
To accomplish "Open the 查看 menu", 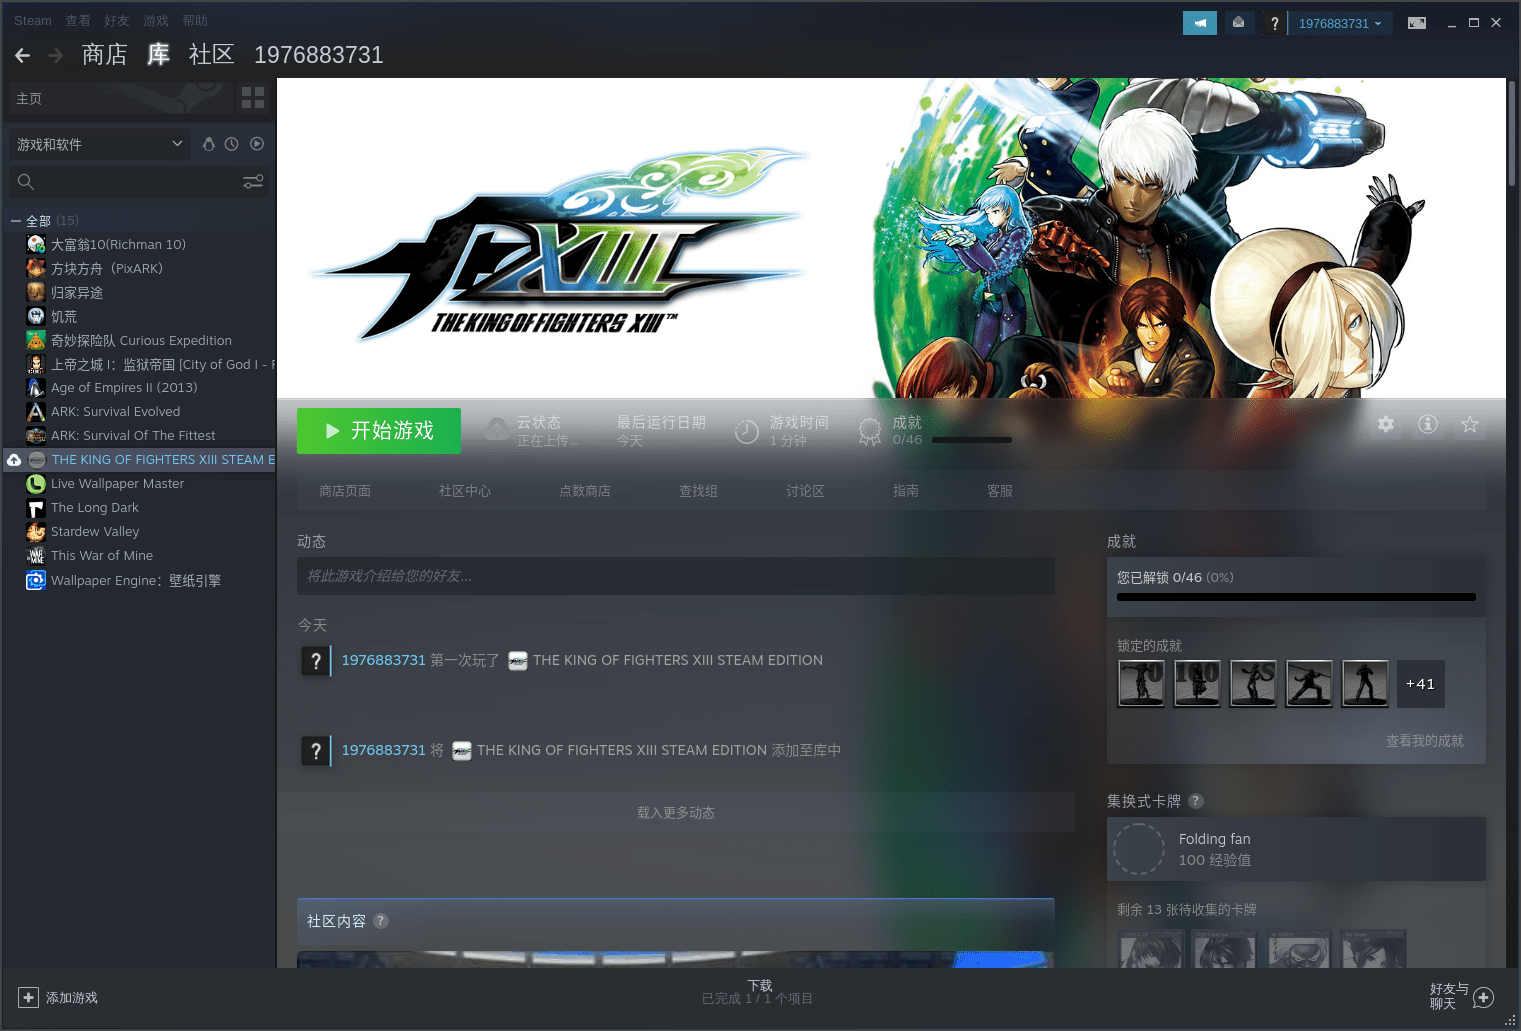I will [x=78, y=20].
